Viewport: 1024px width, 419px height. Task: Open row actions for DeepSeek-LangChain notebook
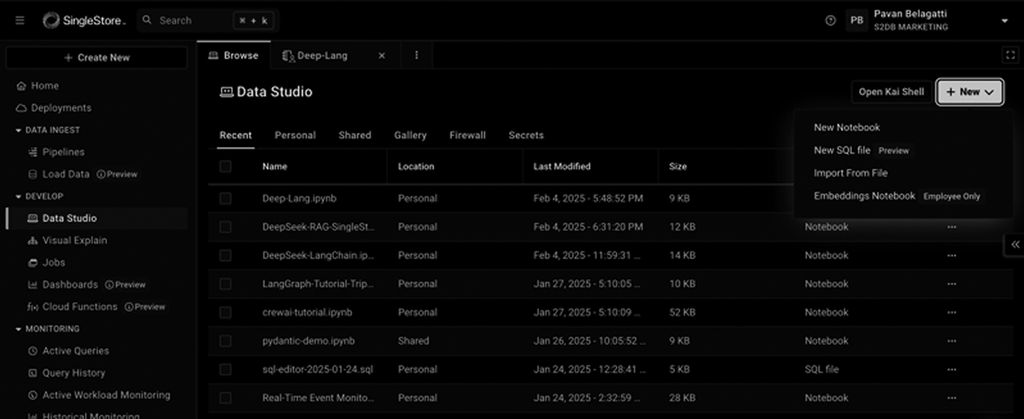[952, 256]
